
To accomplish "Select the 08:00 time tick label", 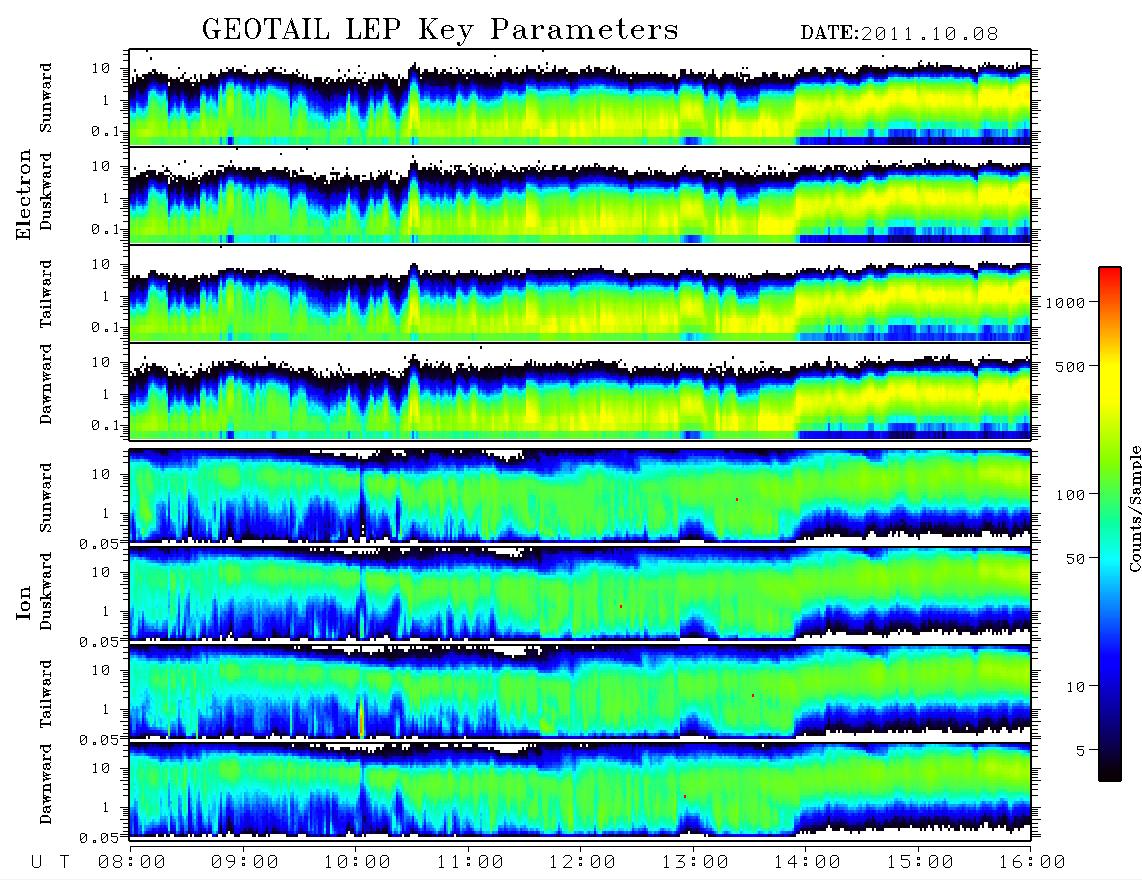I will click(132, 863).
